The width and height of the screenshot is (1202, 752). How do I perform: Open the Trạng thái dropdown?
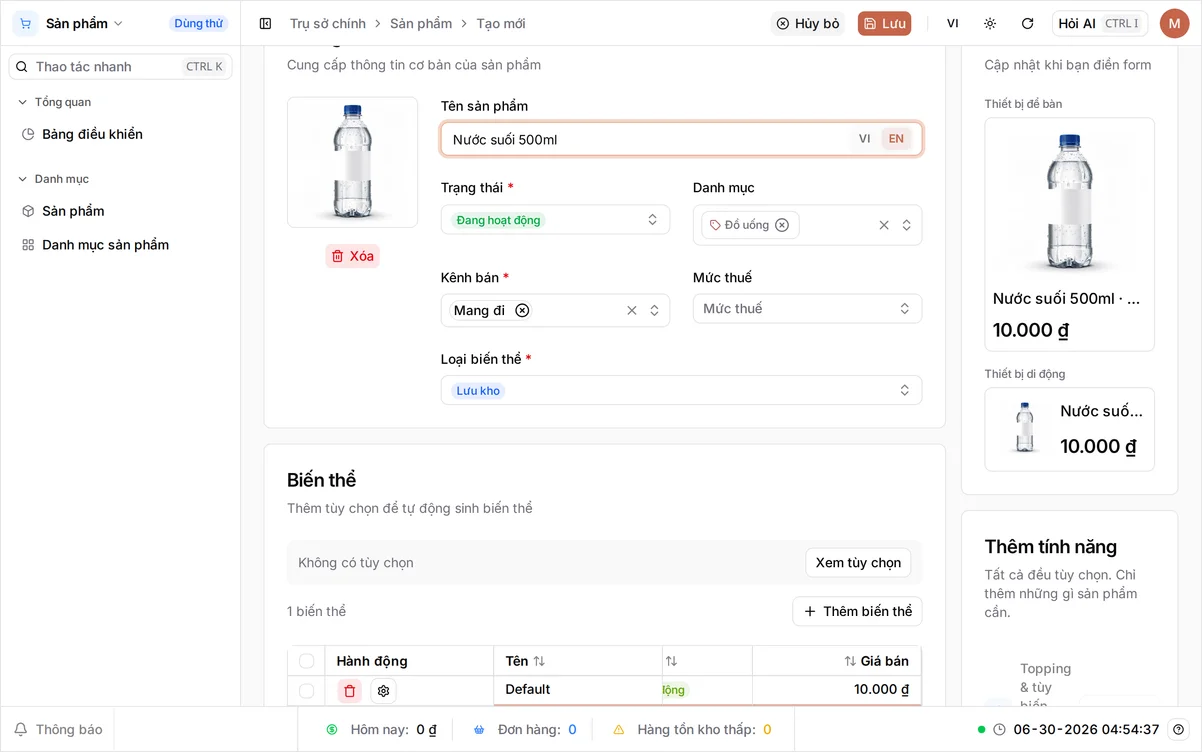click(555, 220)
